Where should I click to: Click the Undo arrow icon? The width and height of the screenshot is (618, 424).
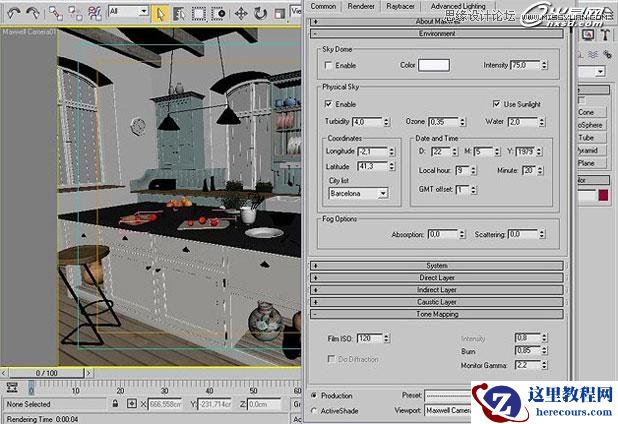click(14, 13)
